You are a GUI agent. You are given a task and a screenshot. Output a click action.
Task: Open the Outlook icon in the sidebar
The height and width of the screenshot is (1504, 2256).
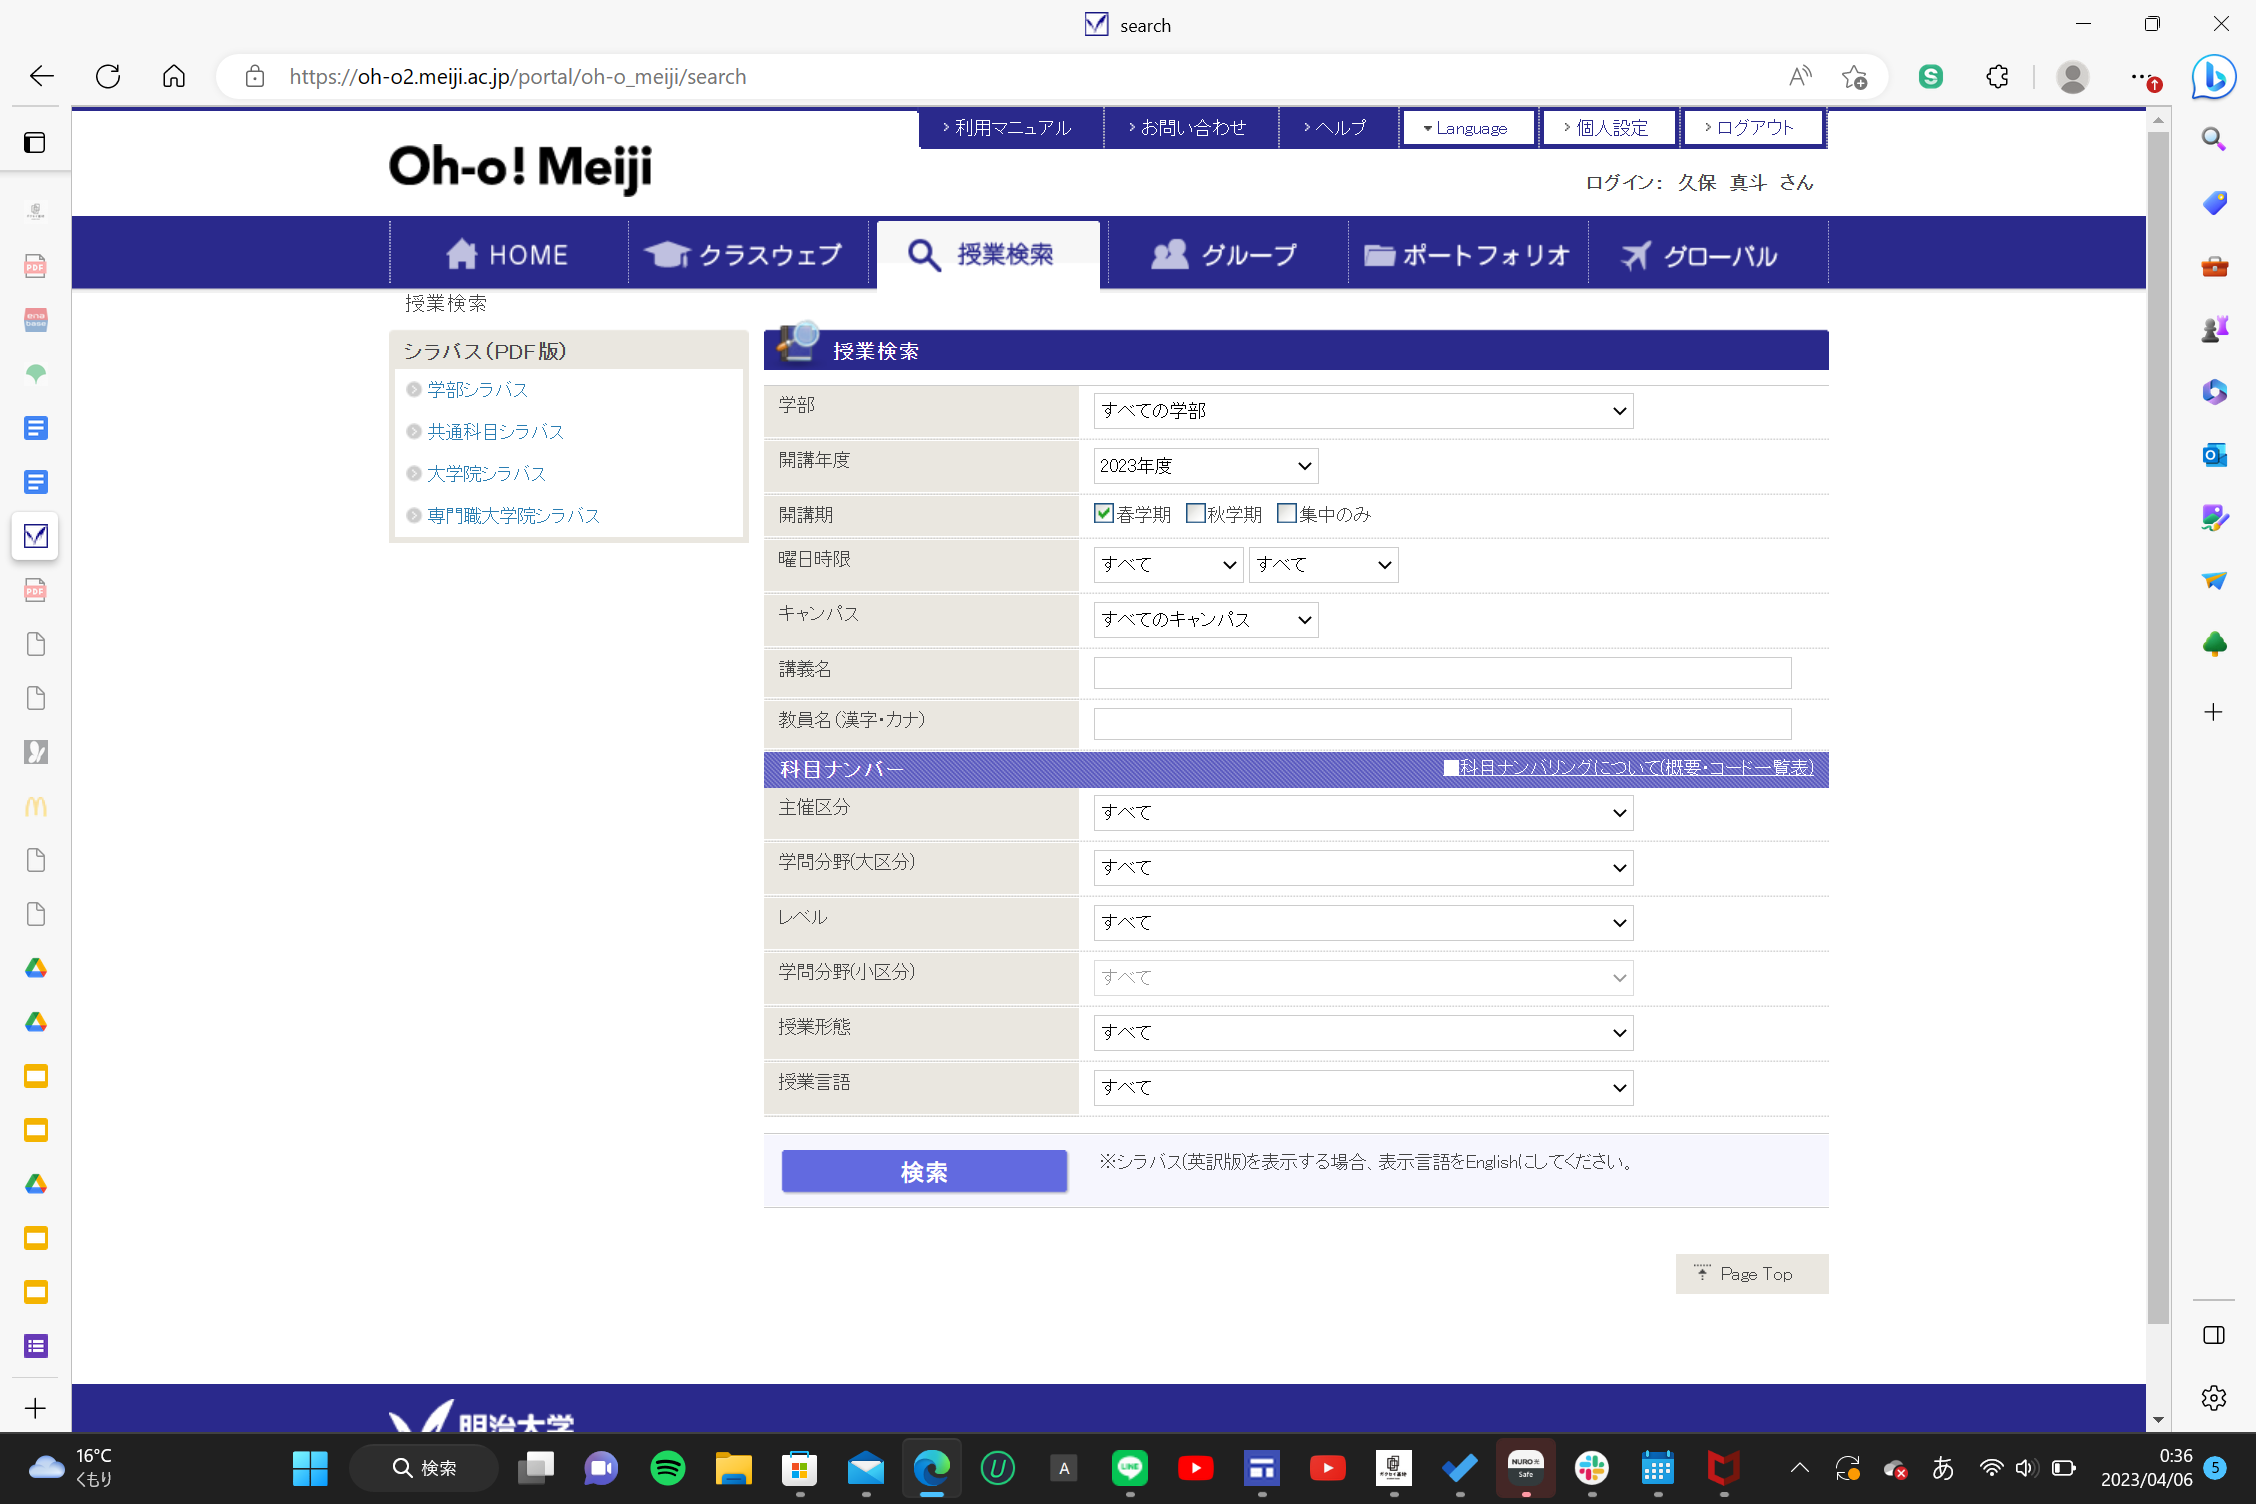click(2214, 455)
